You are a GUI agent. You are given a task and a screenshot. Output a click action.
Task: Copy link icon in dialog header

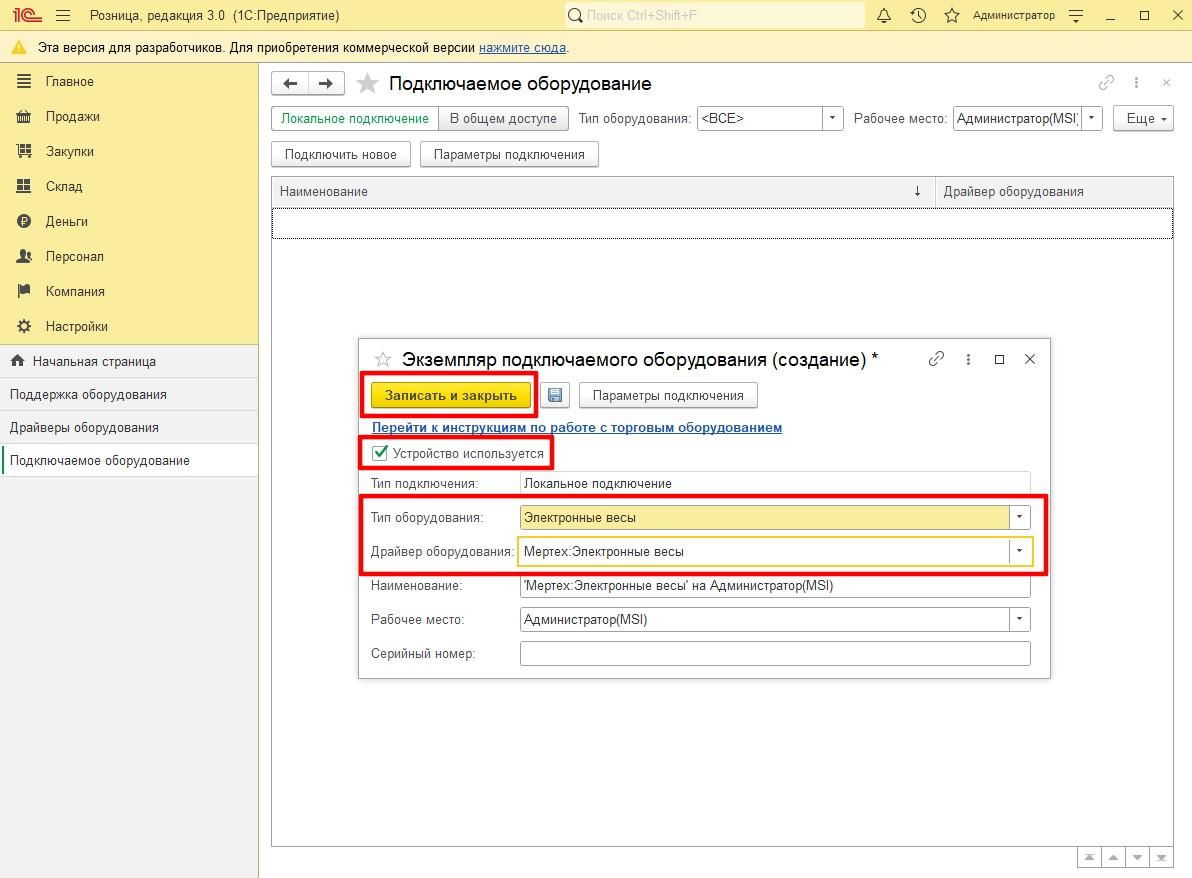coord(936,359)
